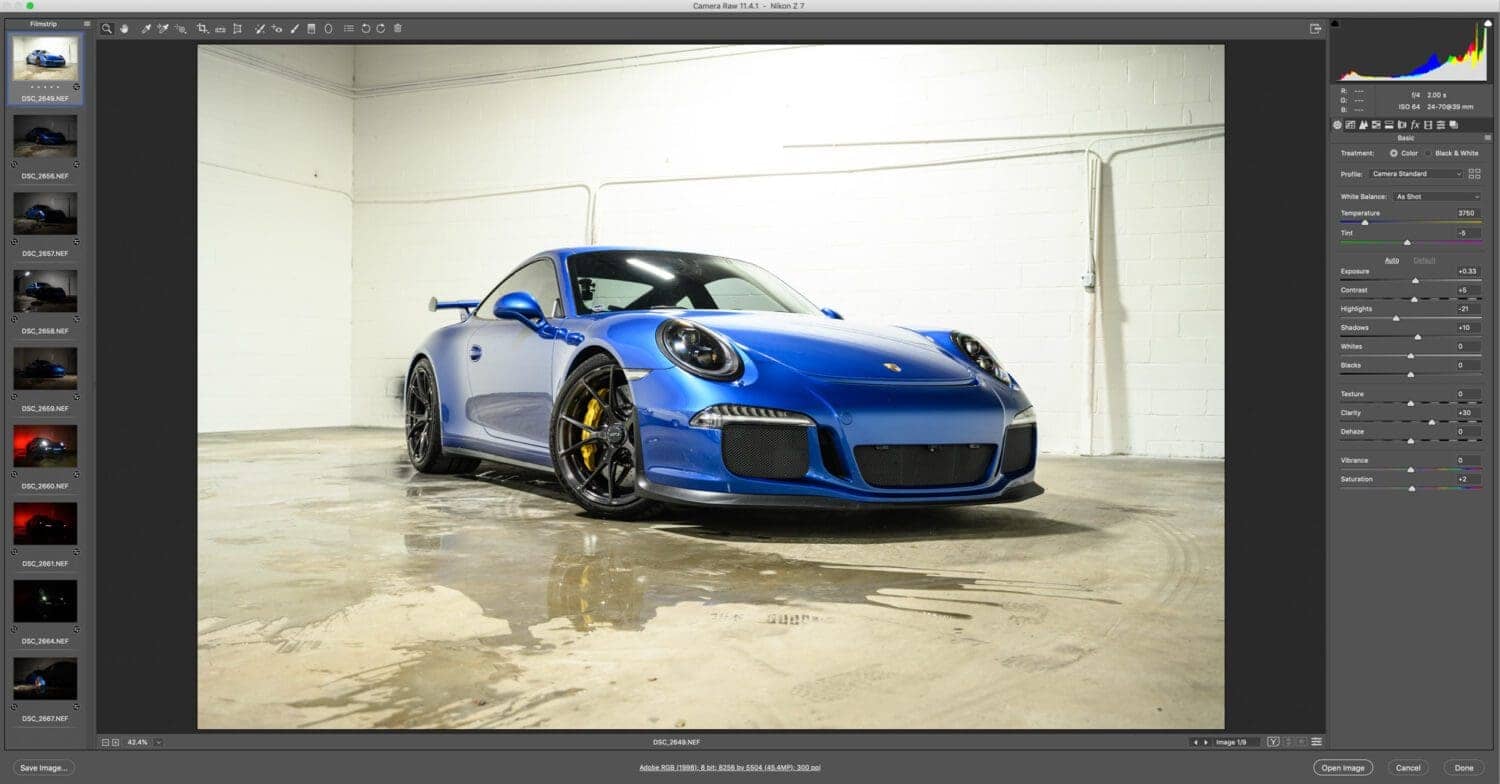Open the profile browser grid icon
The width and height of the screenshot is (1500, 784).
coord(1474,174)
